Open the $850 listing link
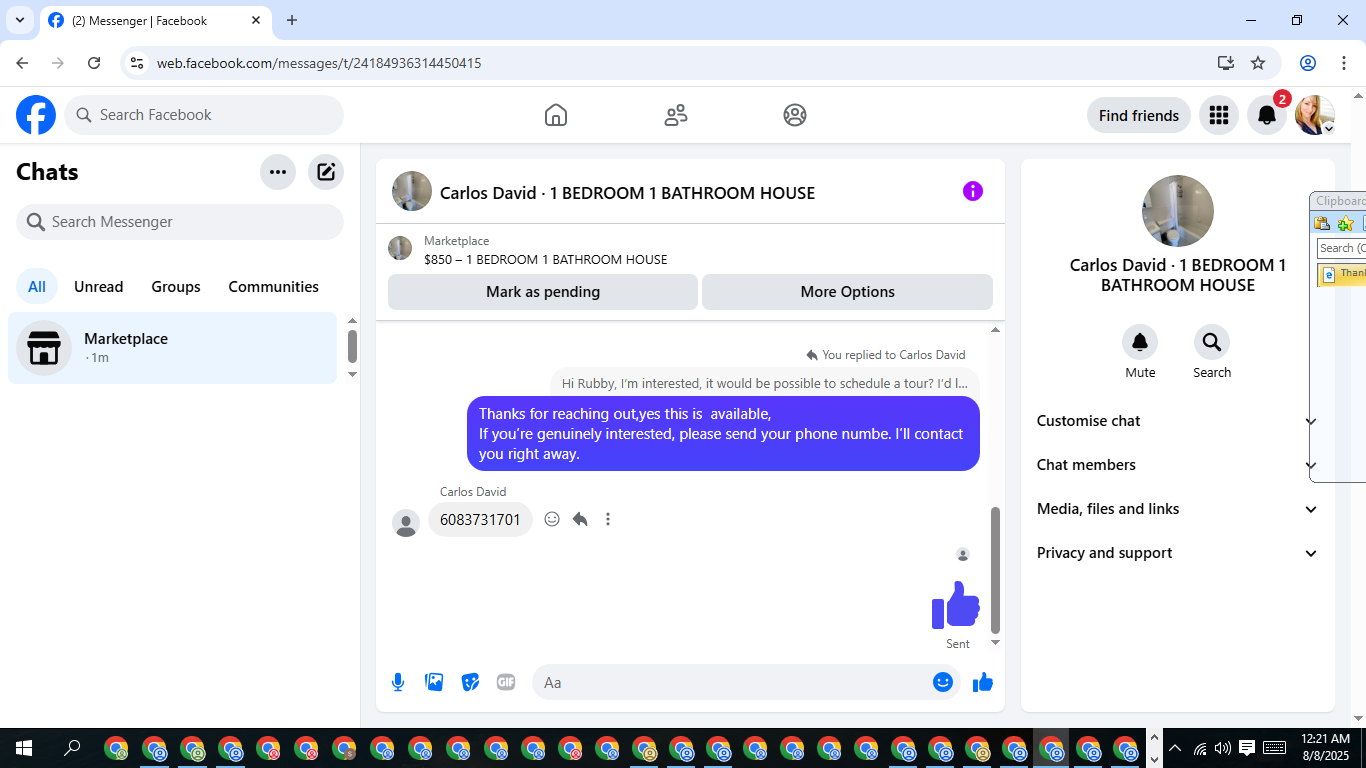Viewport: 1366px width, 768px height. 546,259
